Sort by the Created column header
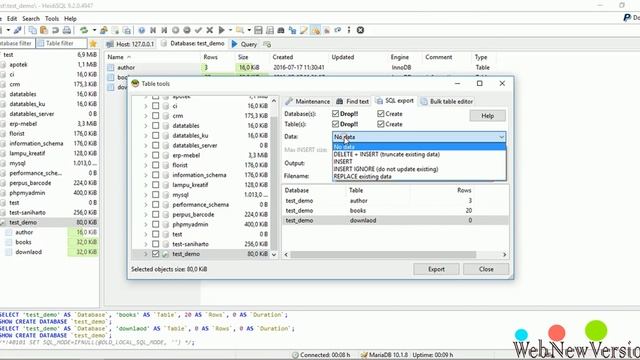The image size is (640, 360). point(283,57)
